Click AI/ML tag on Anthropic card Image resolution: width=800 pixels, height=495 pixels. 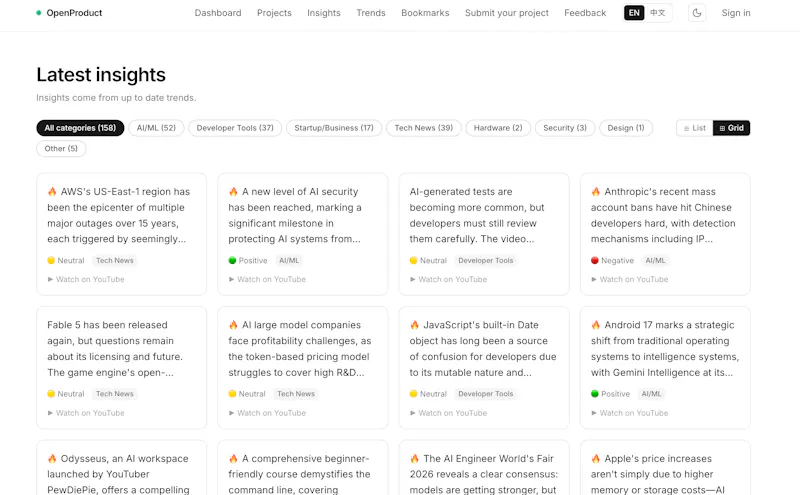(655, 261)
